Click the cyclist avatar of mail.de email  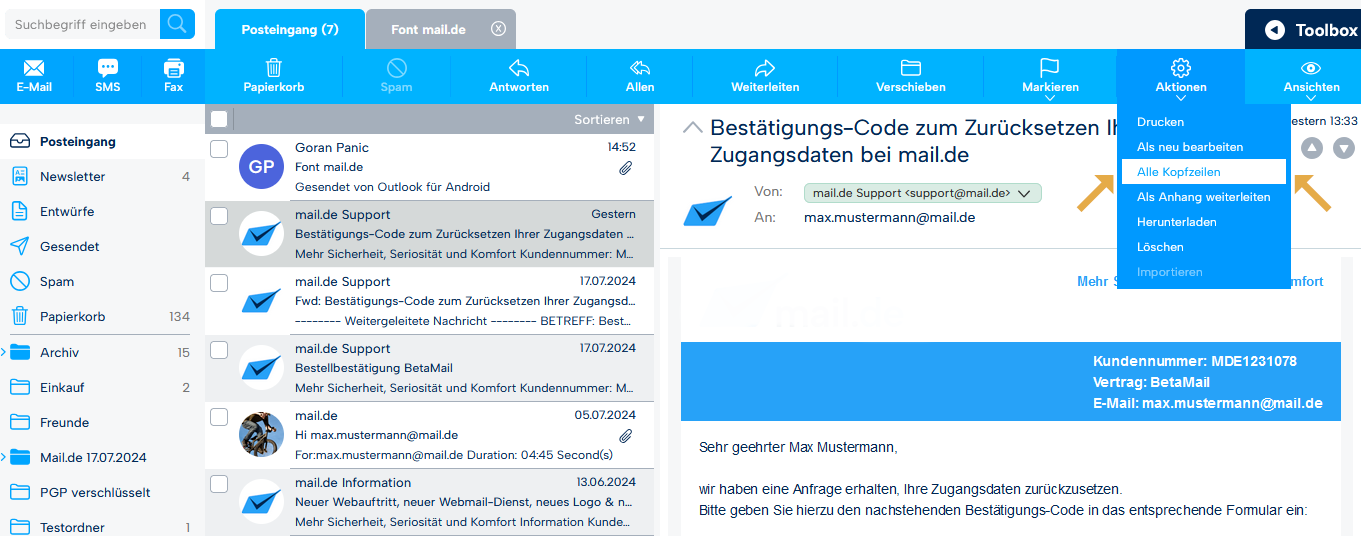pyautogui.click(x=261, y=434)
